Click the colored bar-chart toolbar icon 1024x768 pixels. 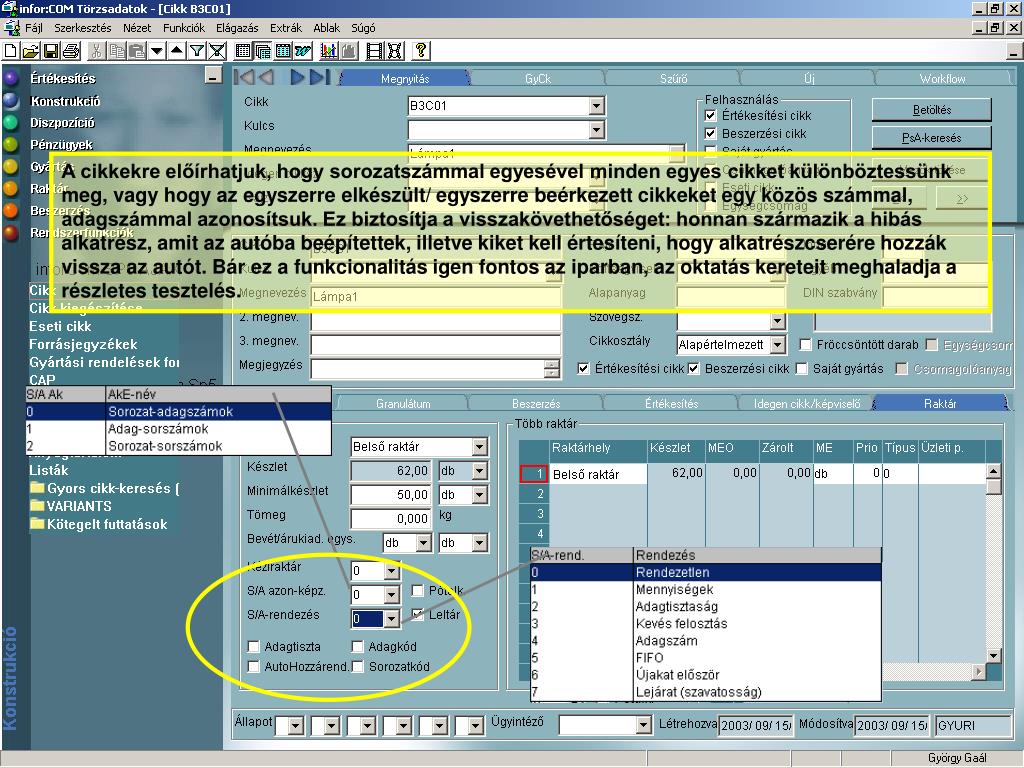tap(329, 50)
